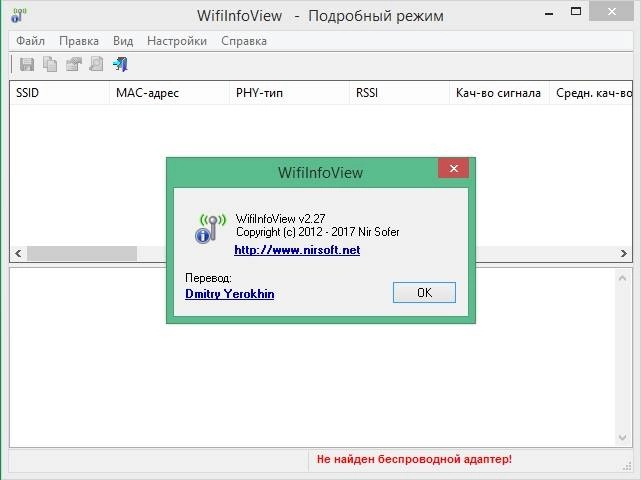Screen dimensions: 641x480
Task: Click the Exit toolbar icon
Action: [121, 64]
